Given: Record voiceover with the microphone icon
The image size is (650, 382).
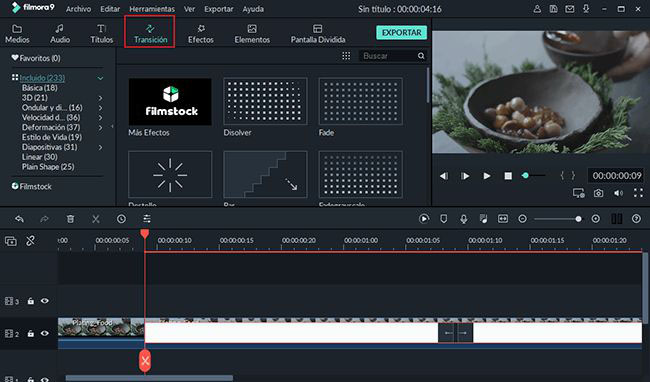Looking at the screenshot, I should tap(463, 219).
